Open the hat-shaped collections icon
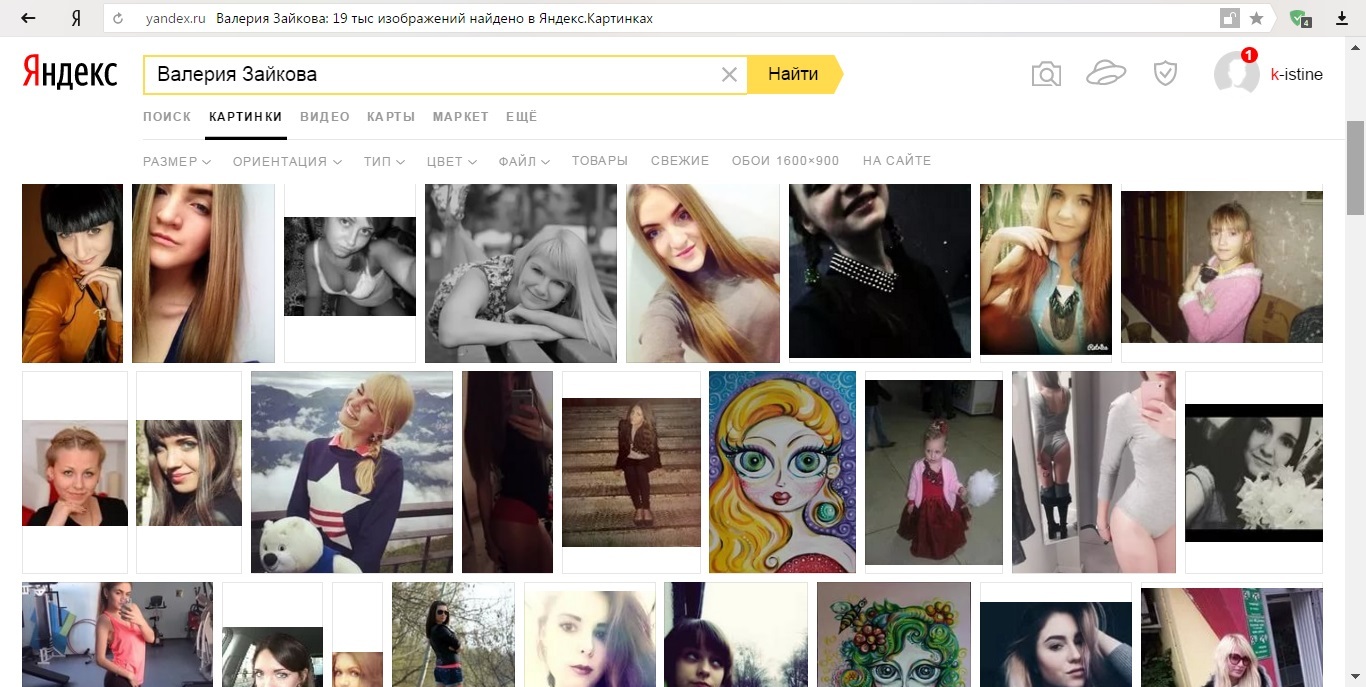Screen dimensions: 1366x687 click(1106, 73)
